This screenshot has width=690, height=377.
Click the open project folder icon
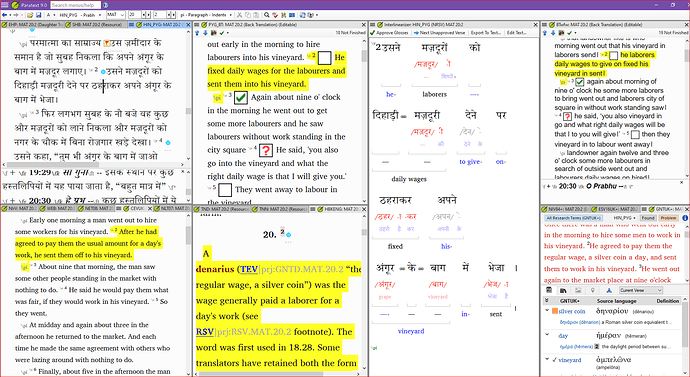coord(30,15)
